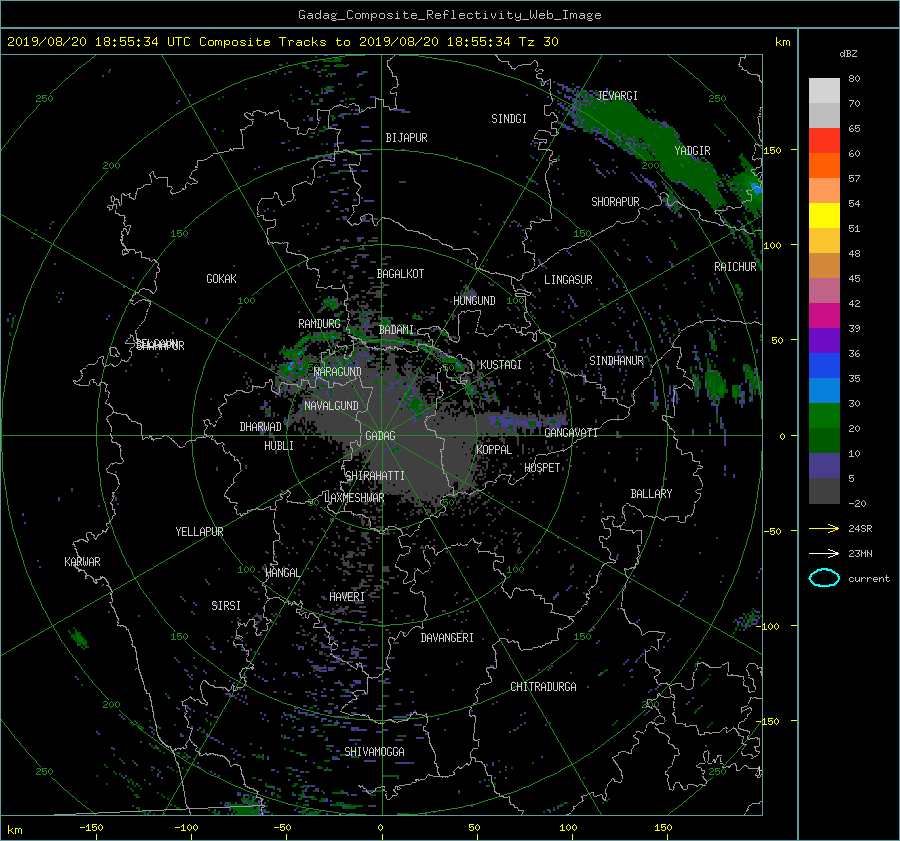
Task: Click the red 65 dBZ color swatch
Action: click(x=824, y=141)
